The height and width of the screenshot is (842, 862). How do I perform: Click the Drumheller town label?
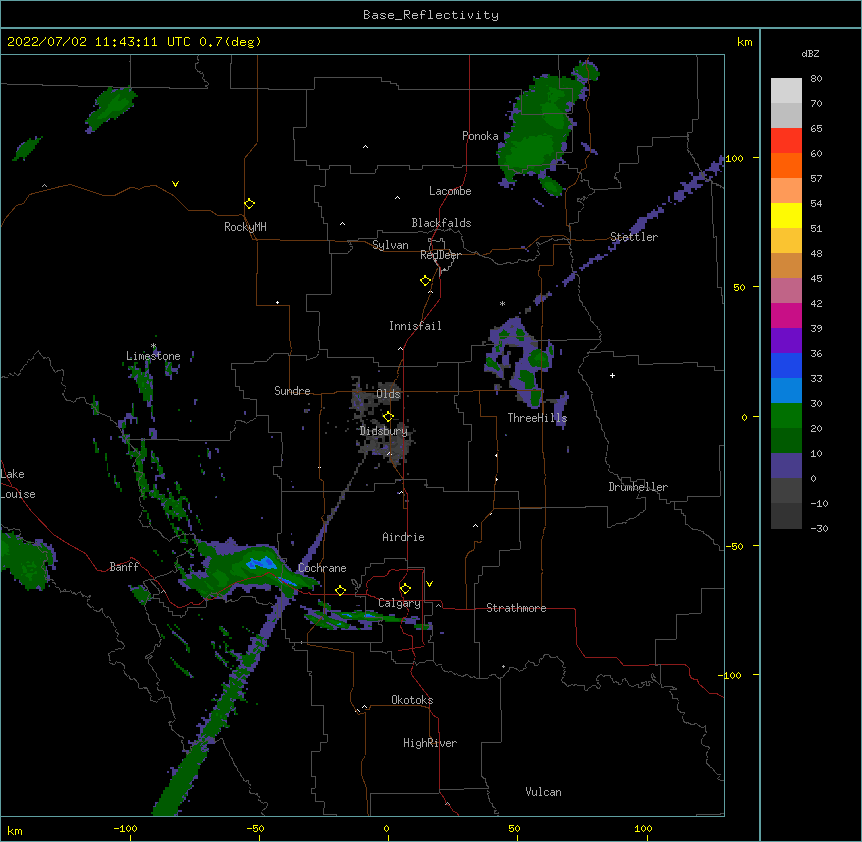(638, 487)
